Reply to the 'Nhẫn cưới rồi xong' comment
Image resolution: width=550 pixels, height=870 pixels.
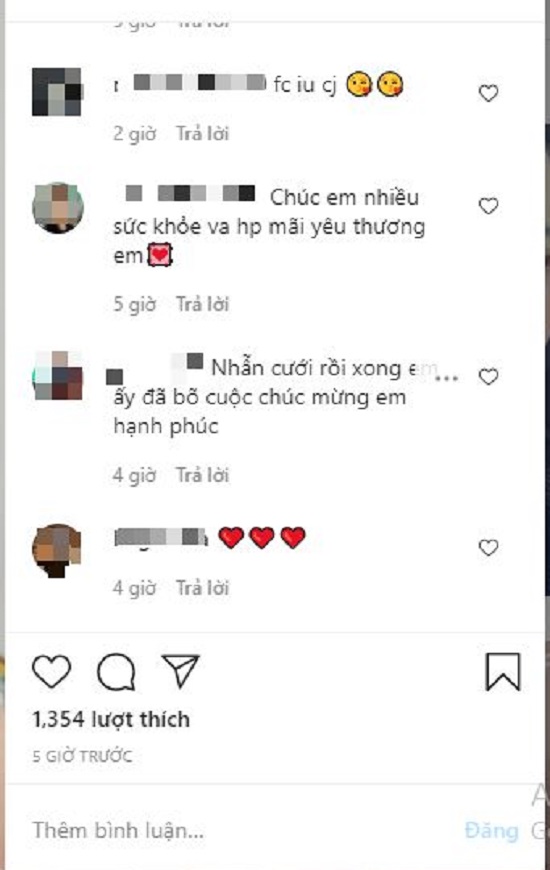pos(203,475)
